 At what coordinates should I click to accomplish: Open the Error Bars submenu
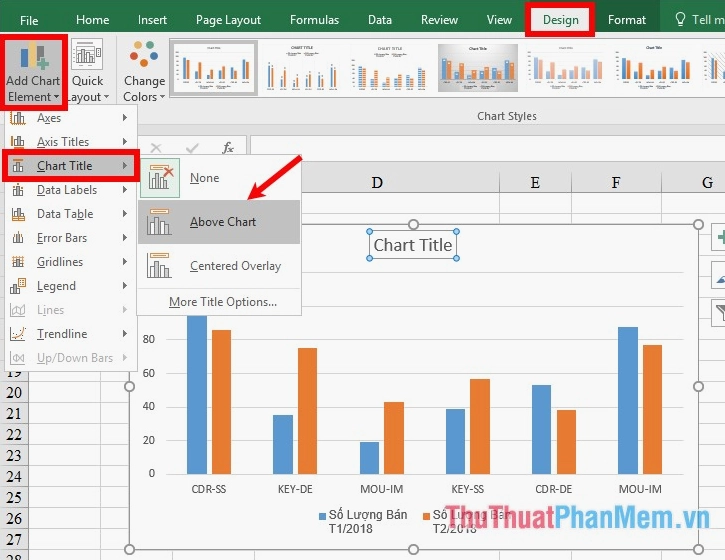coord(71,238)
